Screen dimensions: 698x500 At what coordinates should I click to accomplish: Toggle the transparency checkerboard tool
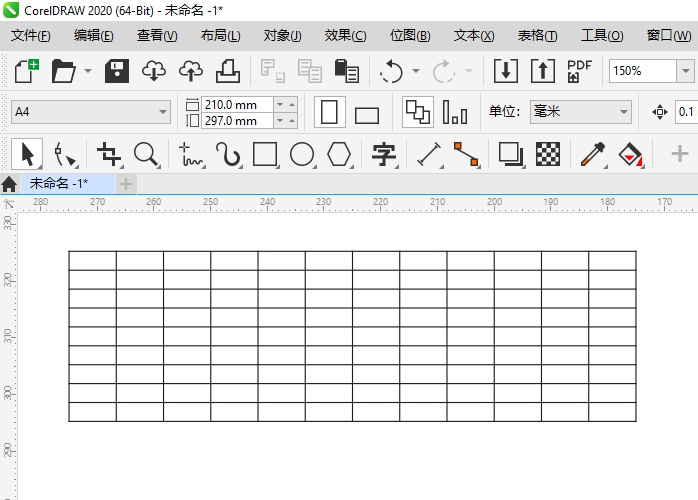(547, 154)
